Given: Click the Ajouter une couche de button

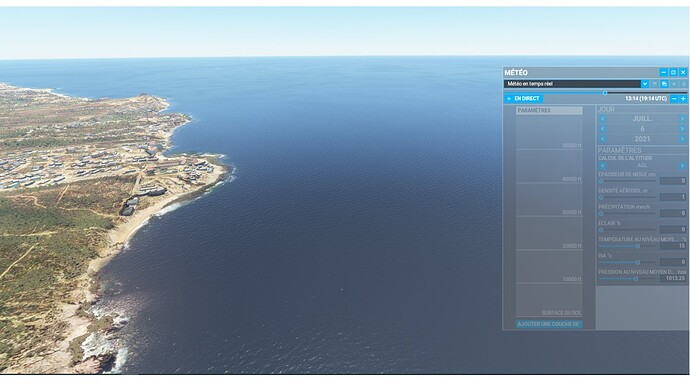Looking at the screenshot, I should [549, 324].
